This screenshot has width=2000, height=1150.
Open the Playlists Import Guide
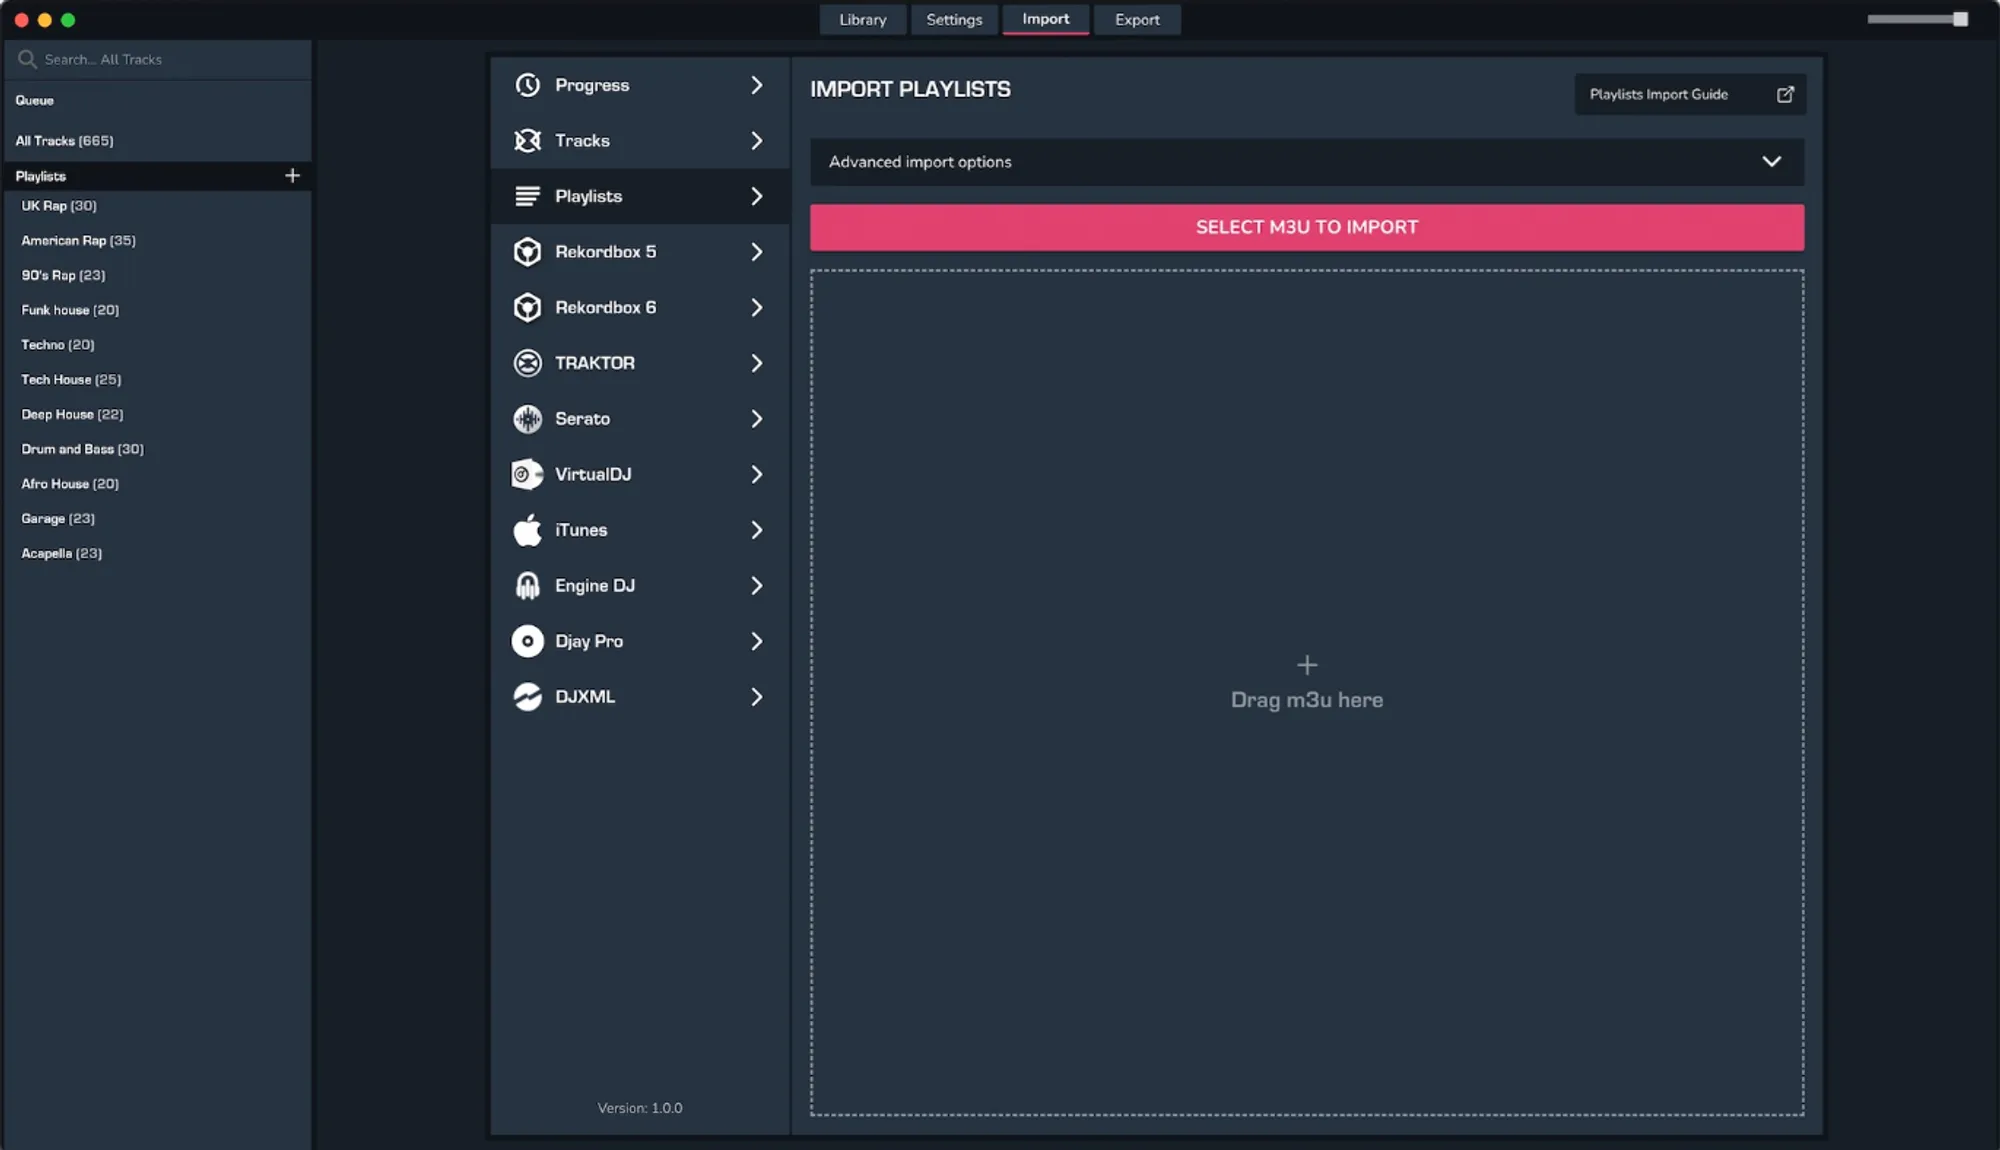click(x=1659, y=94)
